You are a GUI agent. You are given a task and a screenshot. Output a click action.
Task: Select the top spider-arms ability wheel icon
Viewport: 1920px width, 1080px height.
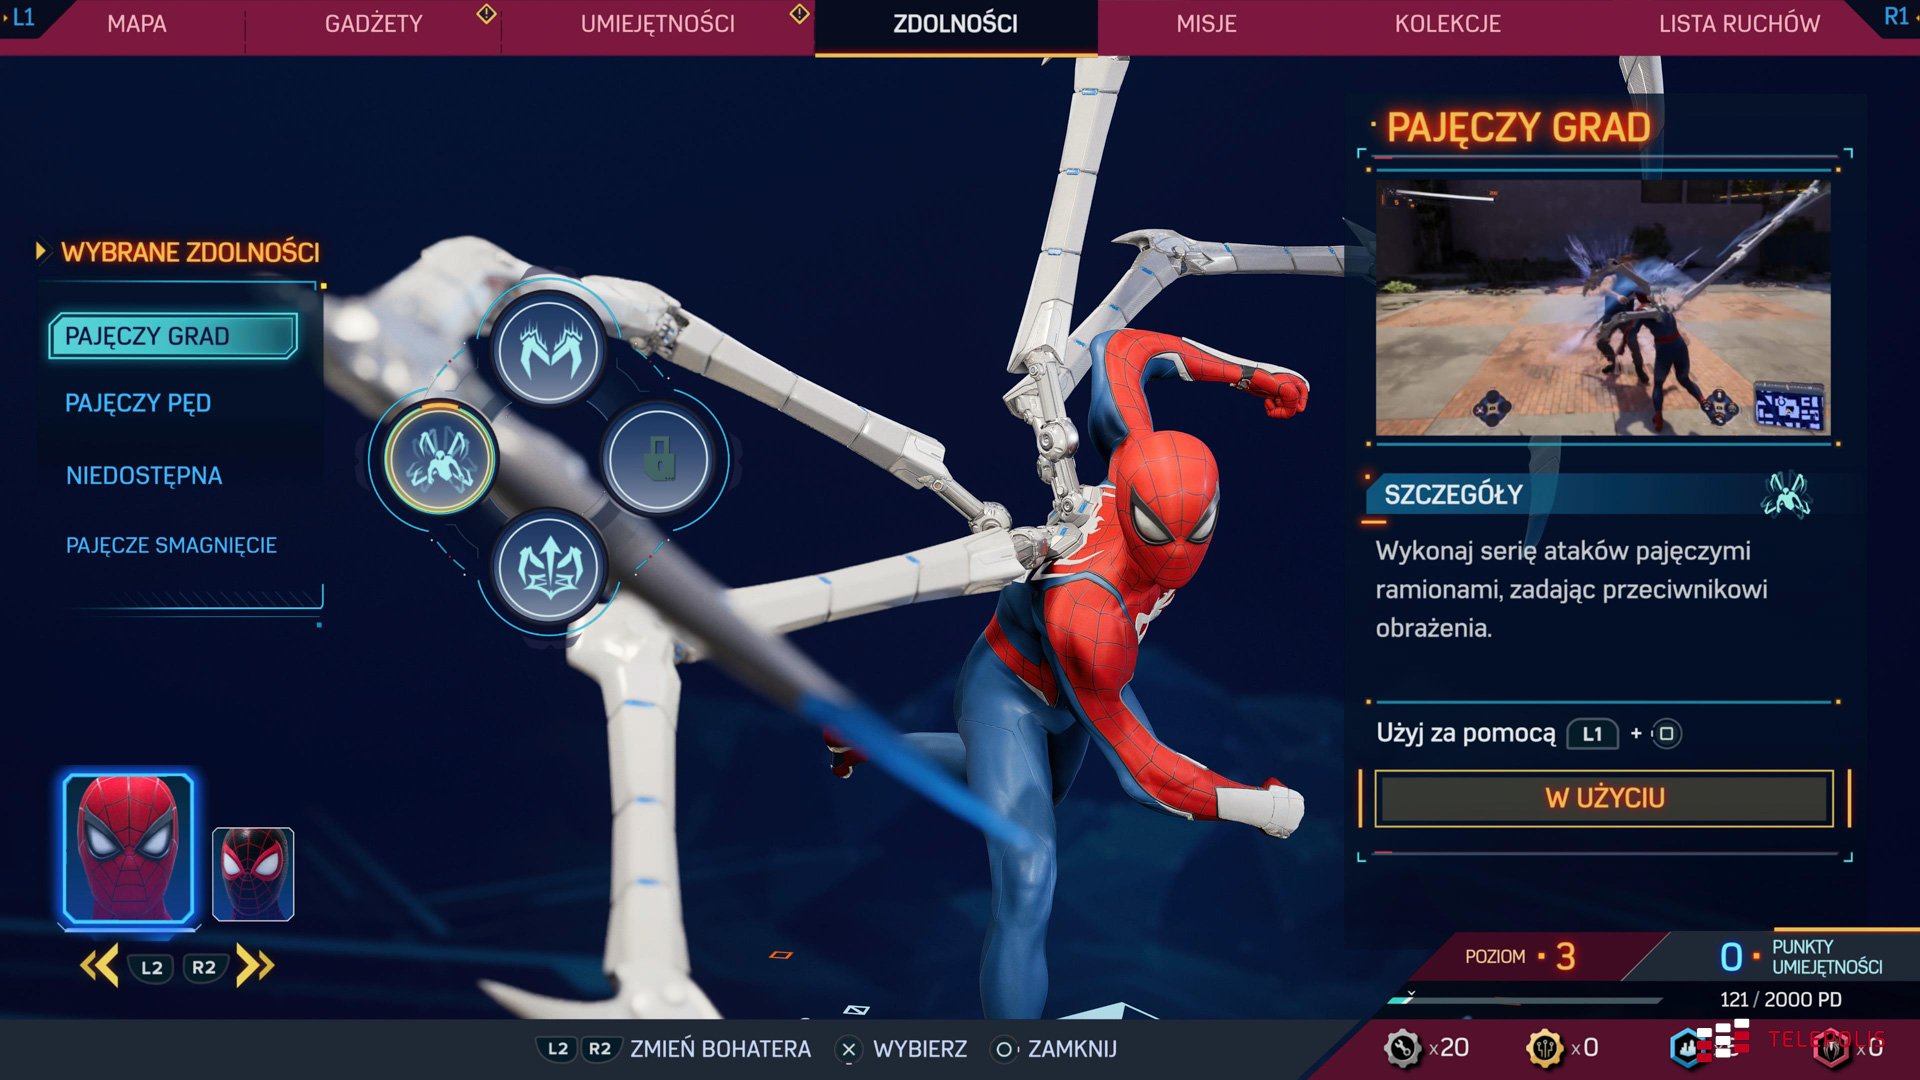click(548, 350)
